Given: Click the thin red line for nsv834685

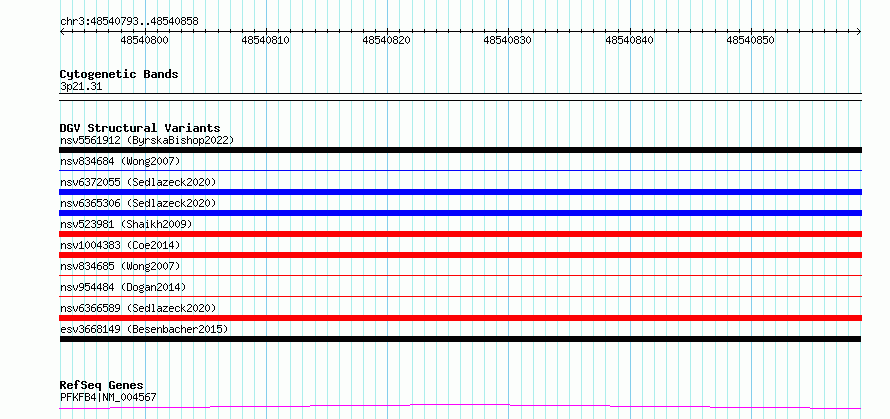Looking at the screenshot, I should (x=460, y=275).
